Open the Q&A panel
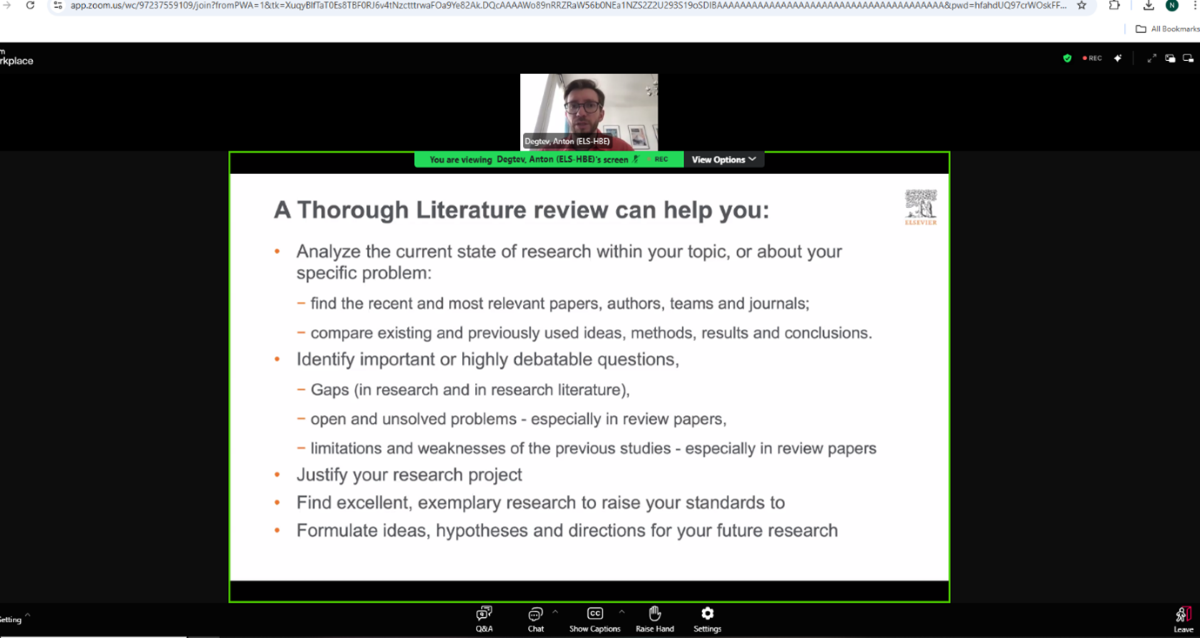 (484, 619)
